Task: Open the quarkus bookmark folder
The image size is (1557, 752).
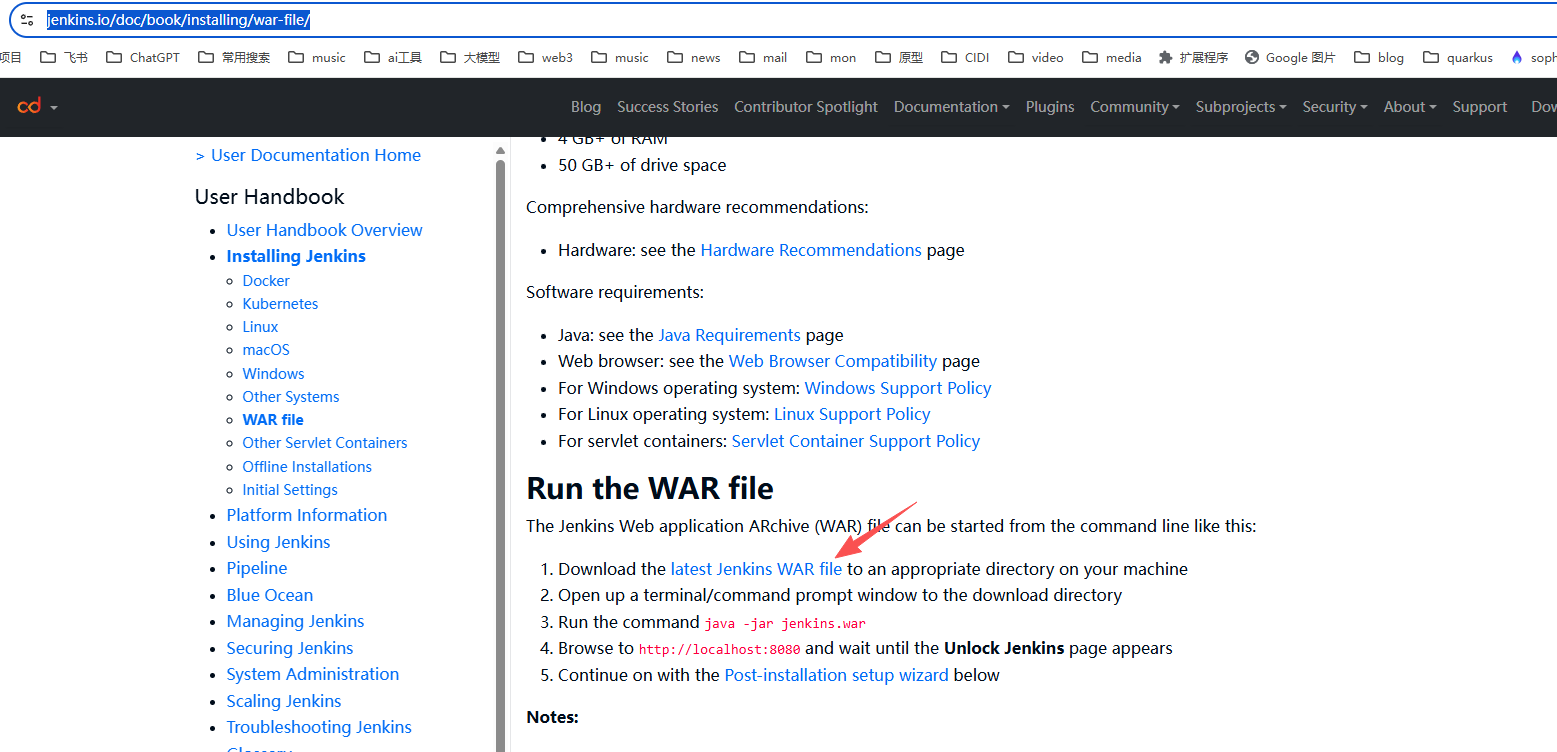Action: tap(1458, 58)
